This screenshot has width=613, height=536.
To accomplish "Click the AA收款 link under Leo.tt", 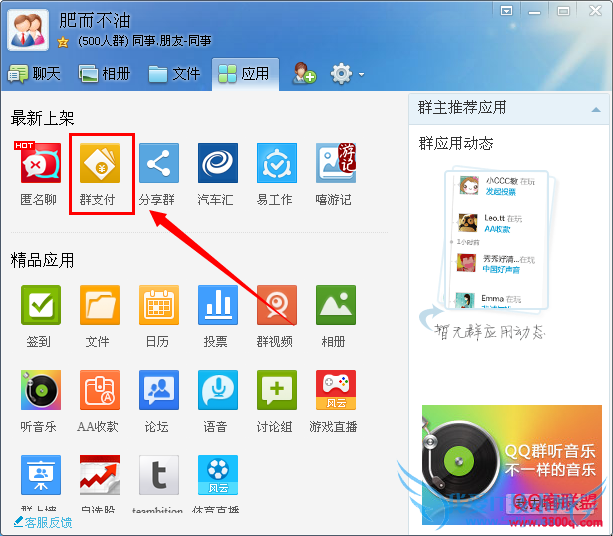I will (x=497, y=229).
